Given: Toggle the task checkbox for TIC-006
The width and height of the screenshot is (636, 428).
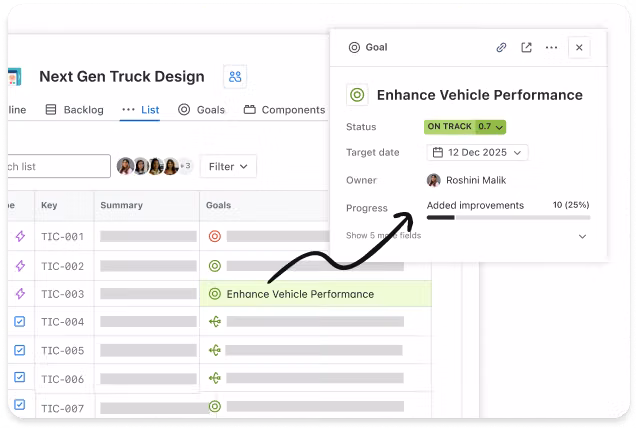Looking at the screenshot, I should pos(20,379).
